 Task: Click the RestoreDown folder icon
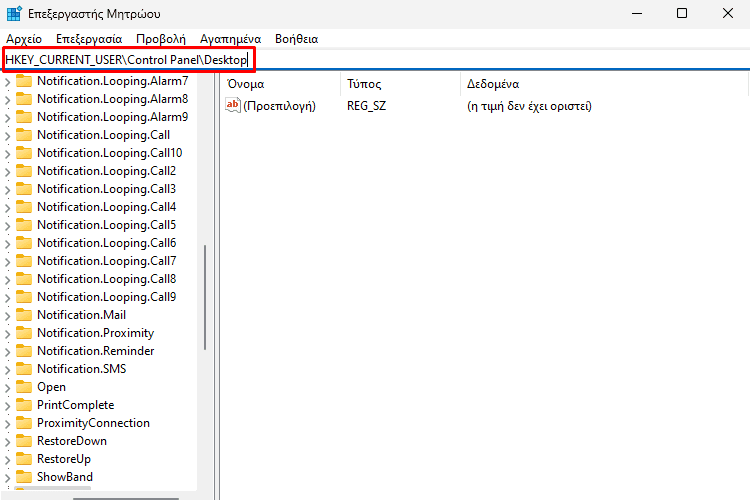[24, 441]
